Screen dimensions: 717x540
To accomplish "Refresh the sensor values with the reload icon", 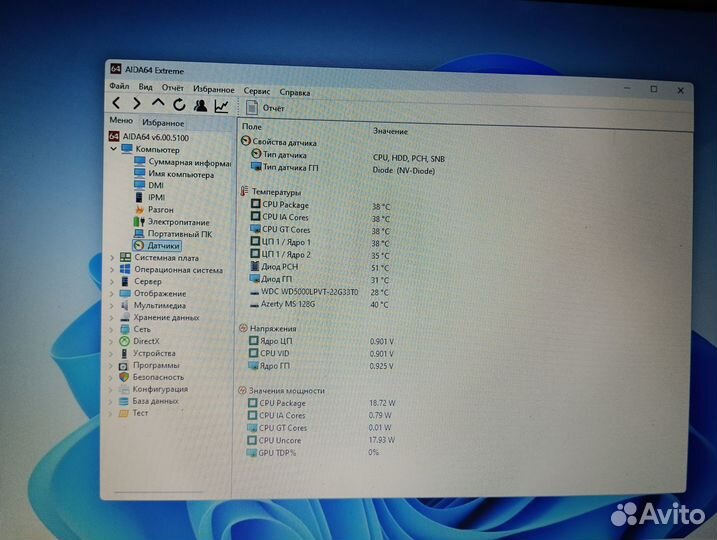I will pyautogui.click(x=179, y=105).
